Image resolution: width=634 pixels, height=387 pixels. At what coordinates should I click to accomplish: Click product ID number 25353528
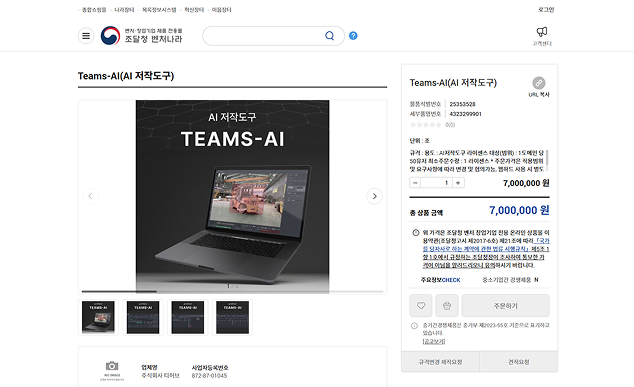[x=462, y=104]
